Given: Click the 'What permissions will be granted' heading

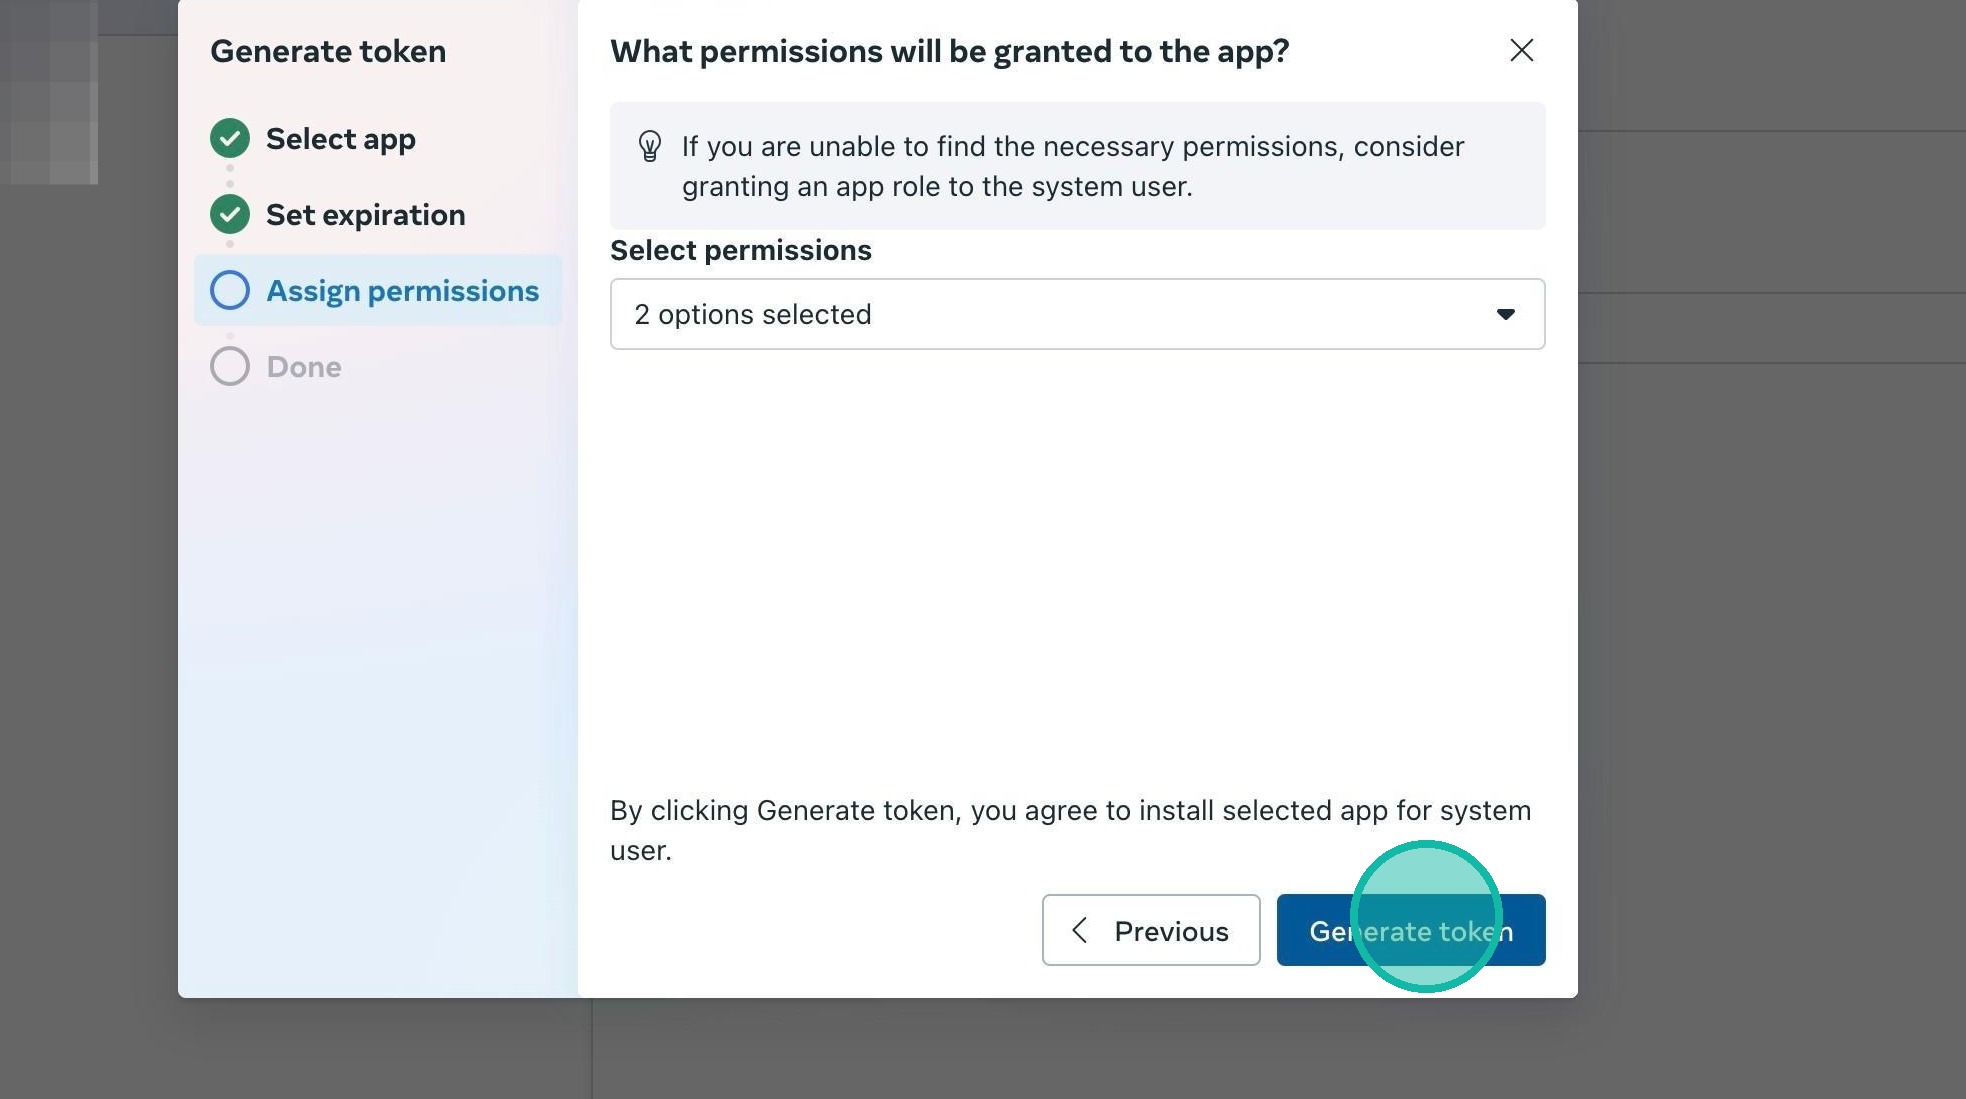Looking at the screenshot, I should 949,51.
